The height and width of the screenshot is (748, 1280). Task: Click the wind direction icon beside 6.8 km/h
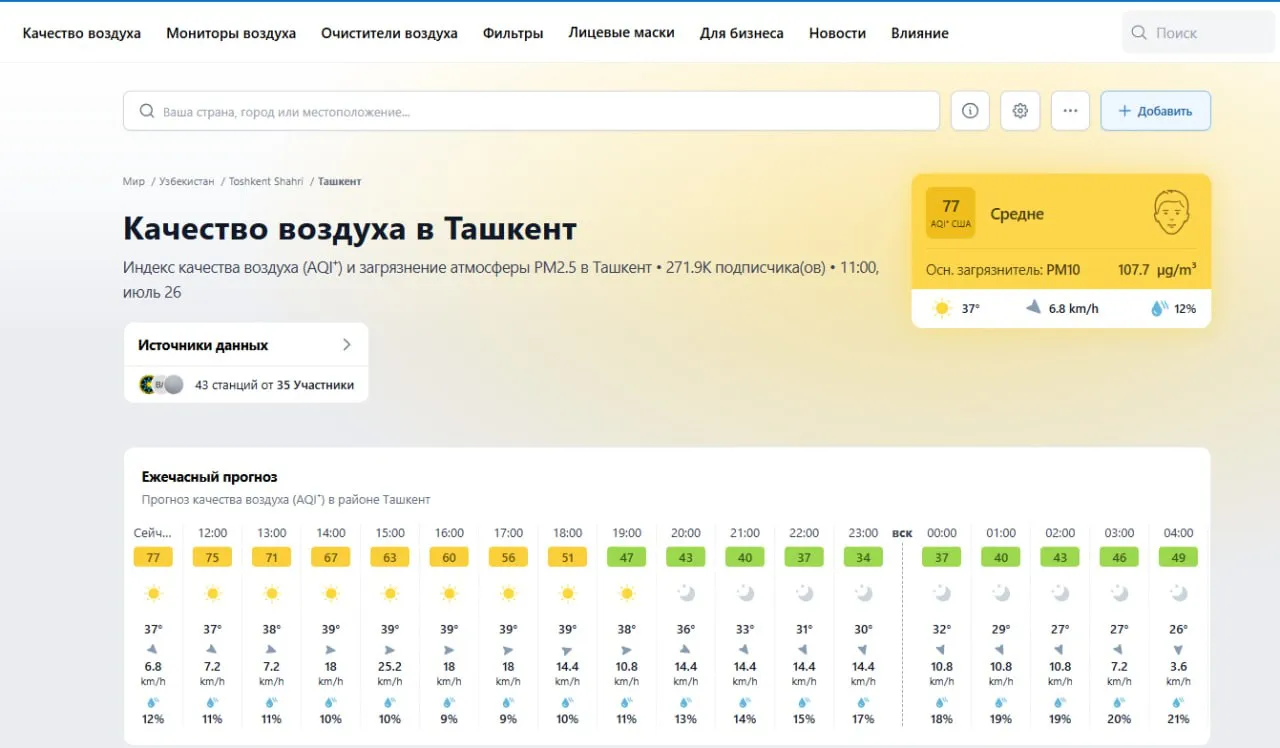click(1033, 308)
